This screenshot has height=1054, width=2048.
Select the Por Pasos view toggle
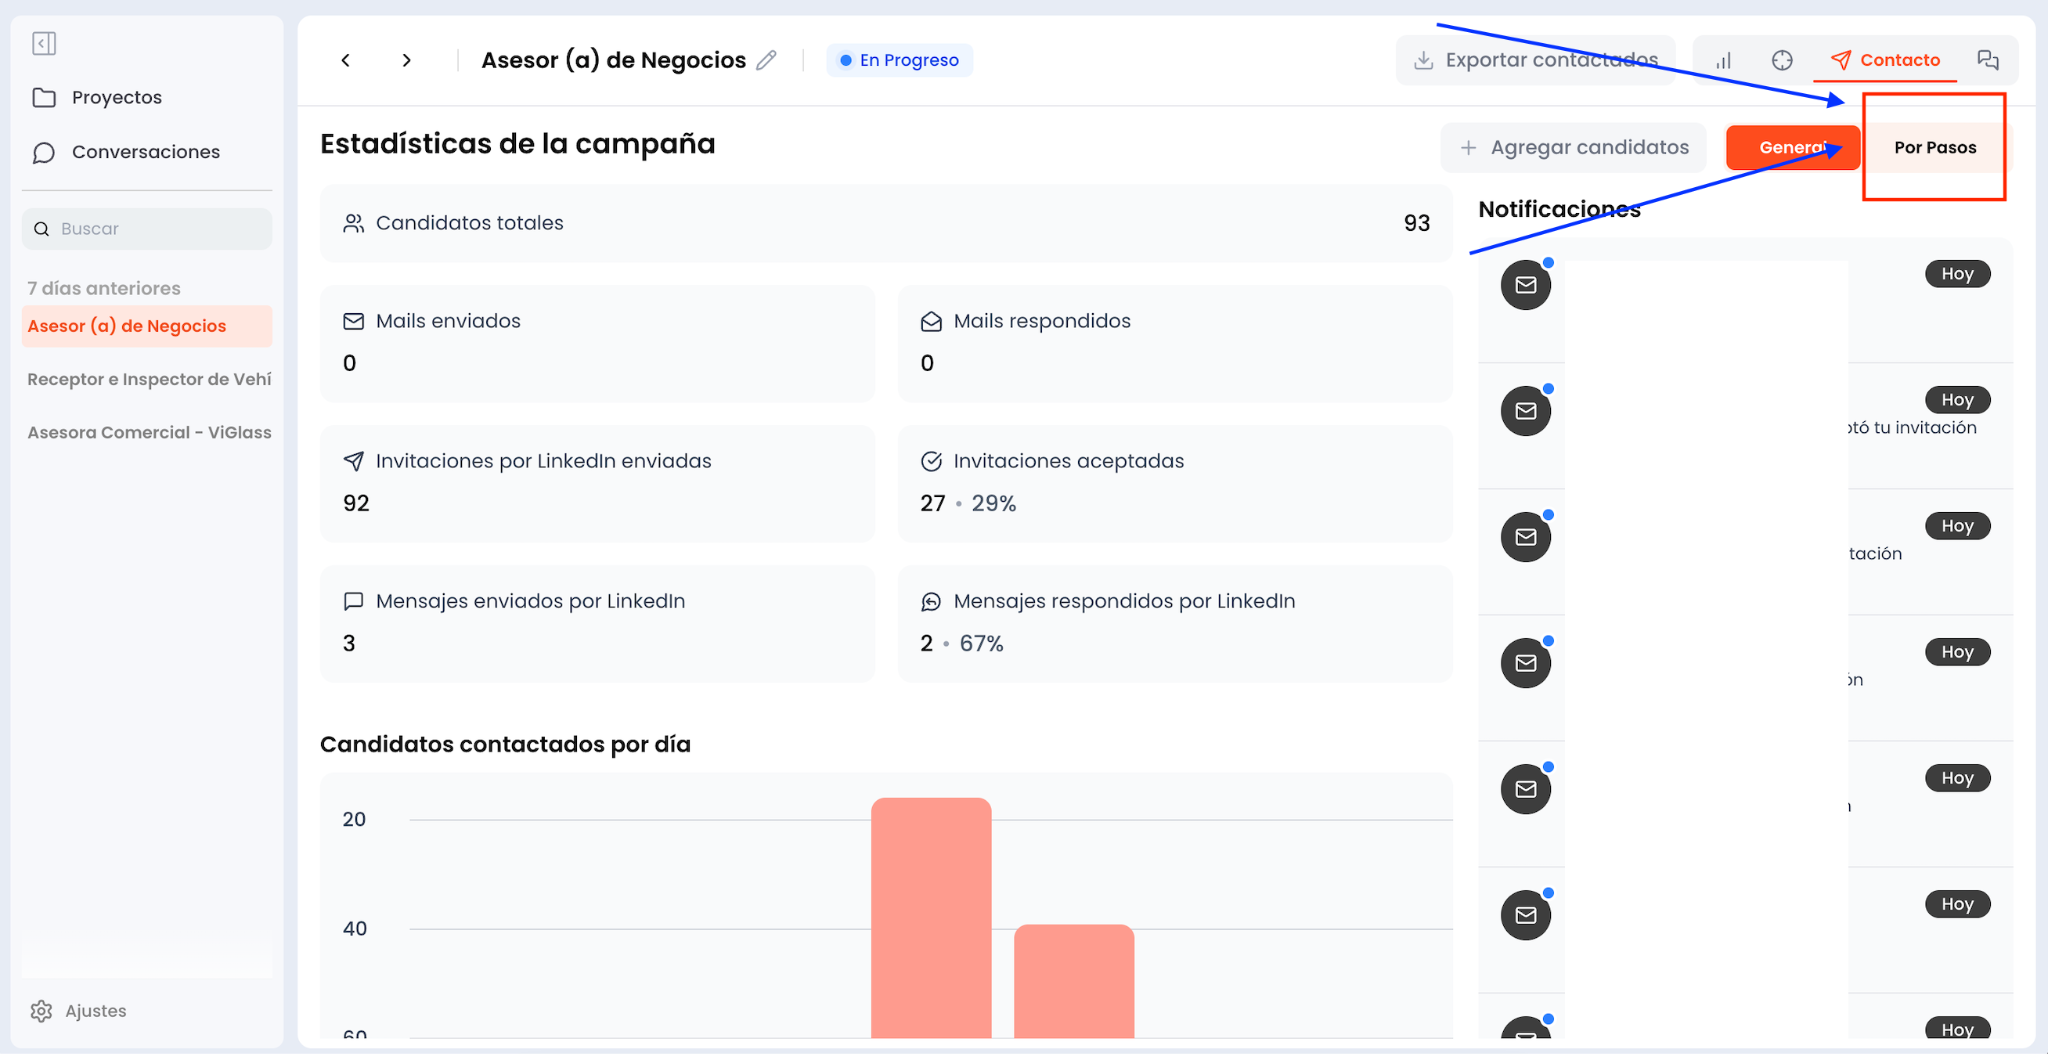click(x=1935, y=148)
